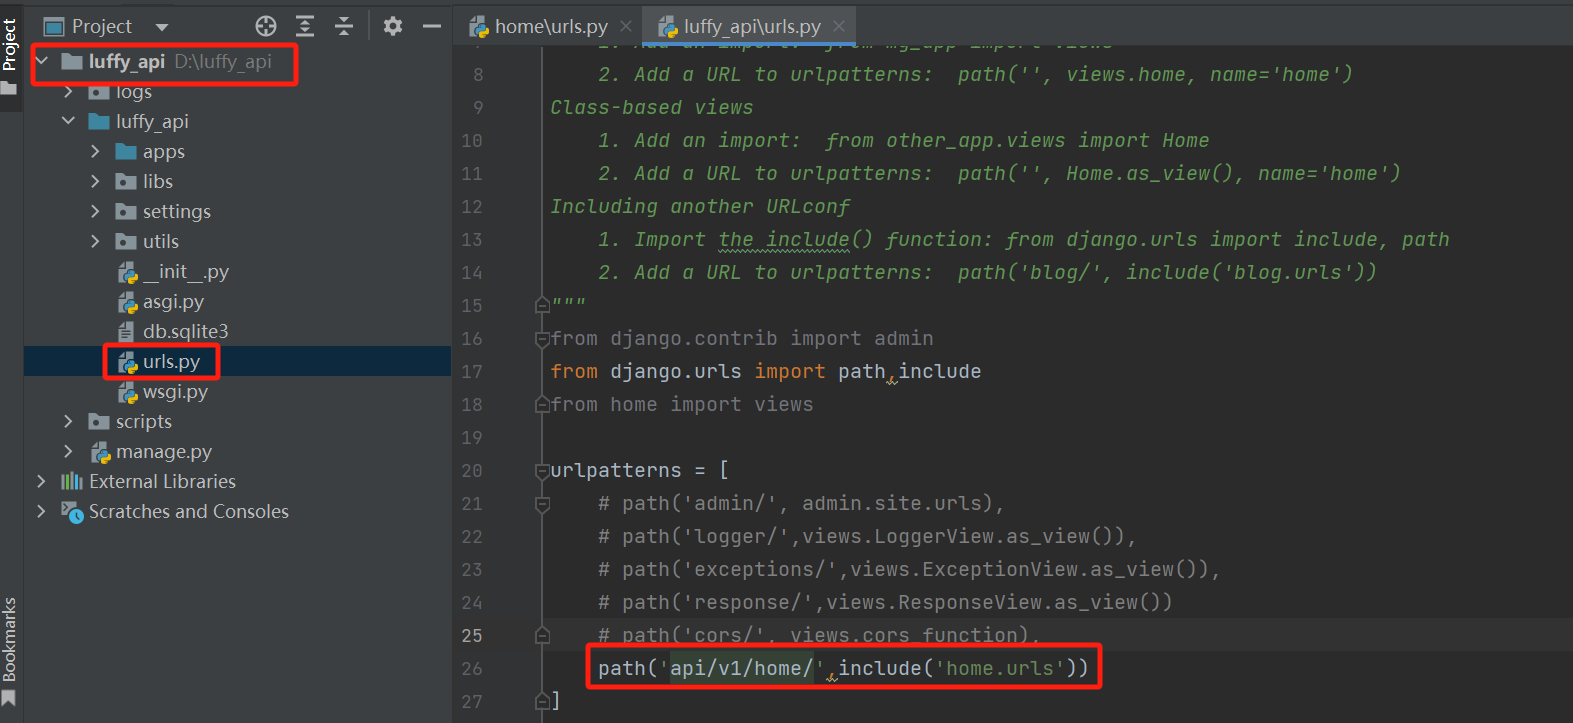Select External Libraries in the tree
Viewport: 1573px width, 723px height.
pos(162,481)
